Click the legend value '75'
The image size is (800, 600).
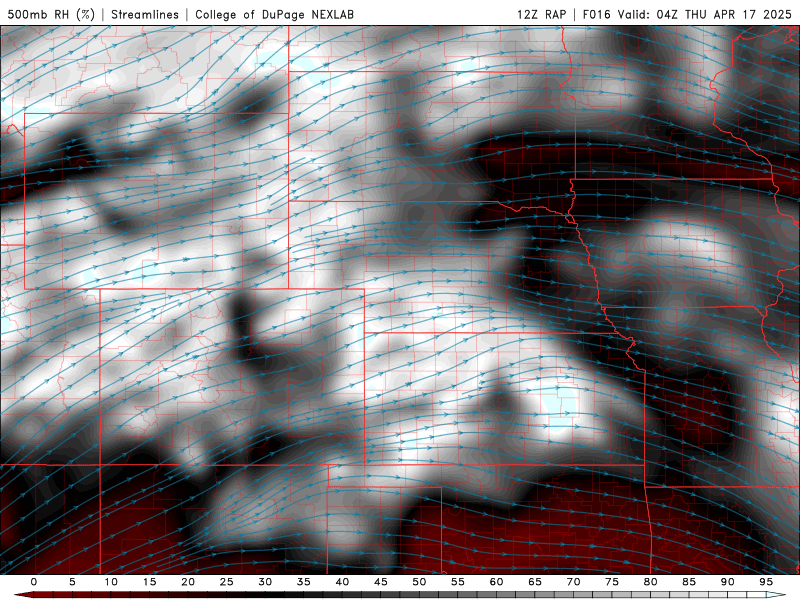(612, 582)
